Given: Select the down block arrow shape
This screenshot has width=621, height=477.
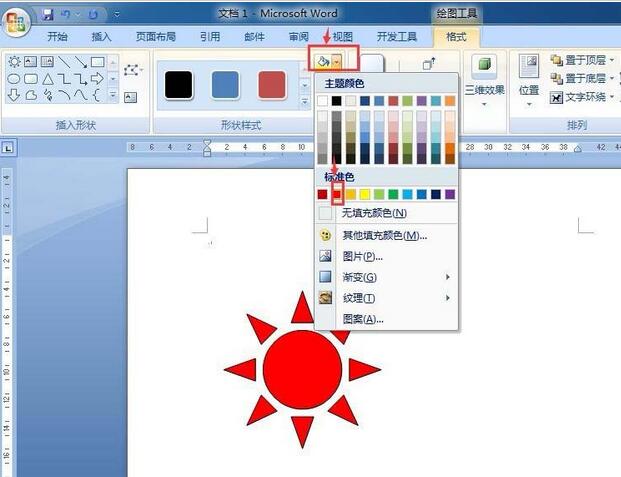Looking at the screenshot, I should click(x=14, y=95).
